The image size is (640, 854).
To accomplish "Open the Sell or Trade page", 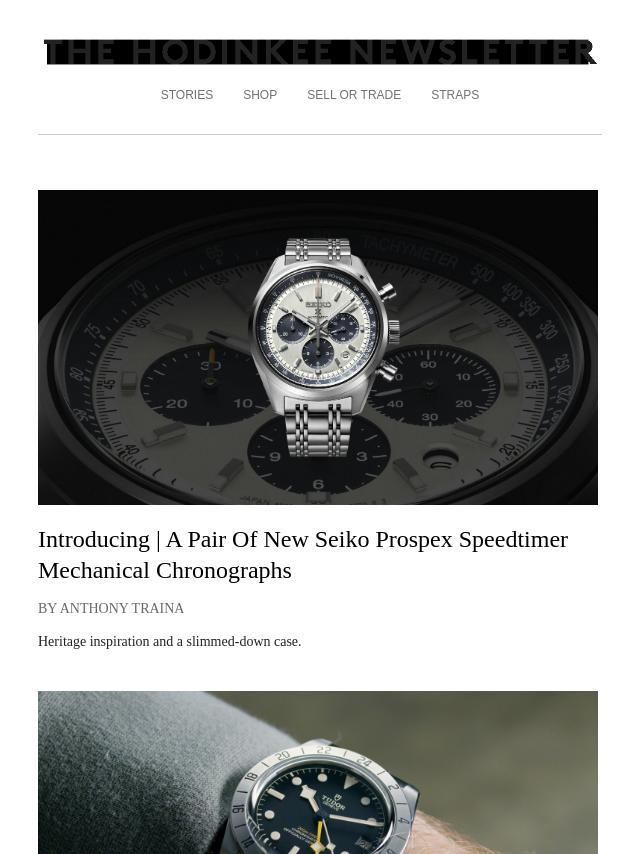I will click(x=354, y=95).
